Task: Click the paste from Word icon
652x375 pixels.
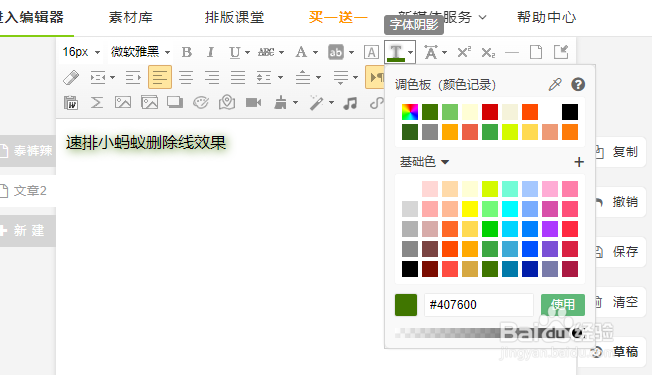Action: (71, 103)
